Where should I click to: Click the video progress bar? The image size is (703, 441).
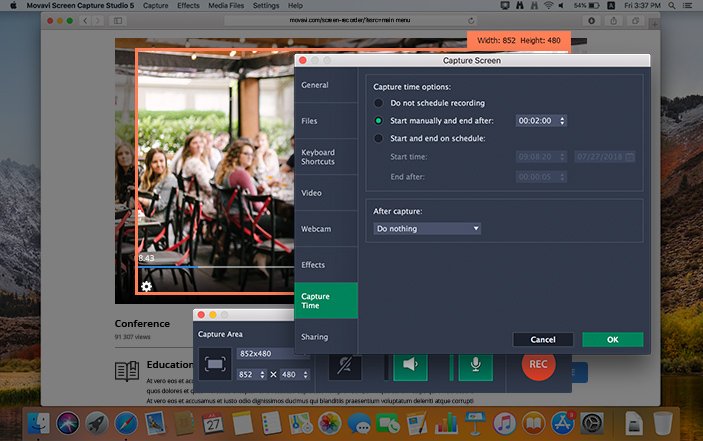216,267
